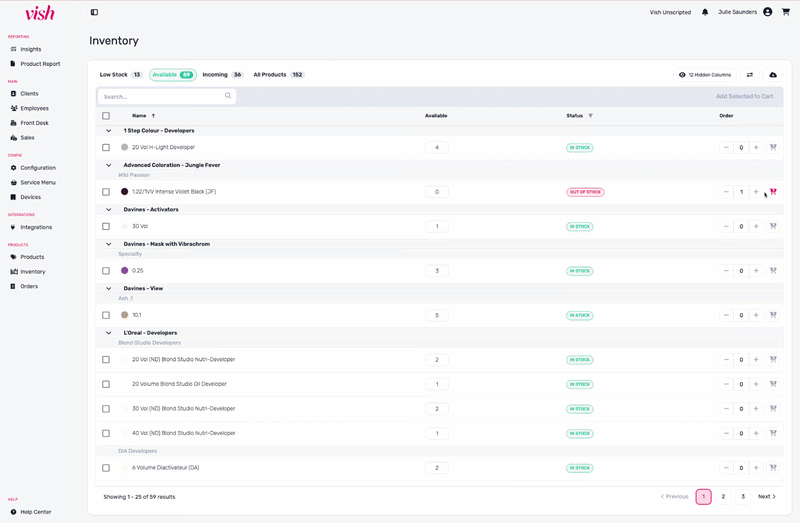Add 1.22/1VV Intense Violet Black to cart
Viewport: 800px width, 523px height.
[x=773, y=191]
